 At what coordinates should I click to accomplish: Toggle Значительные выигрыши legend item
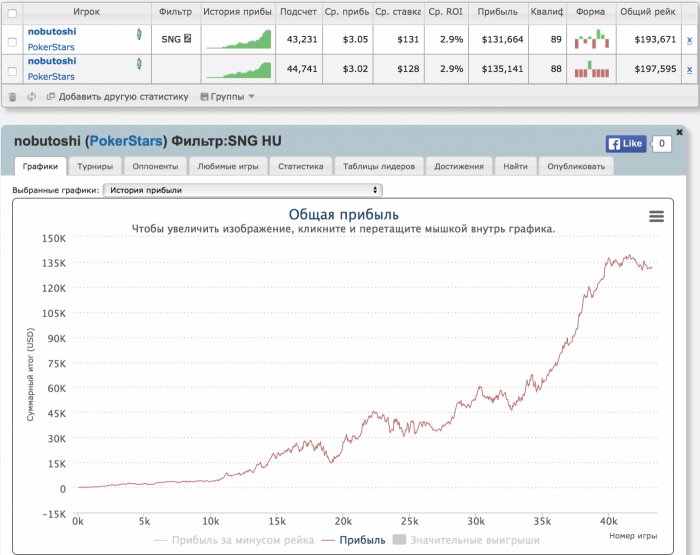(467, 540)
